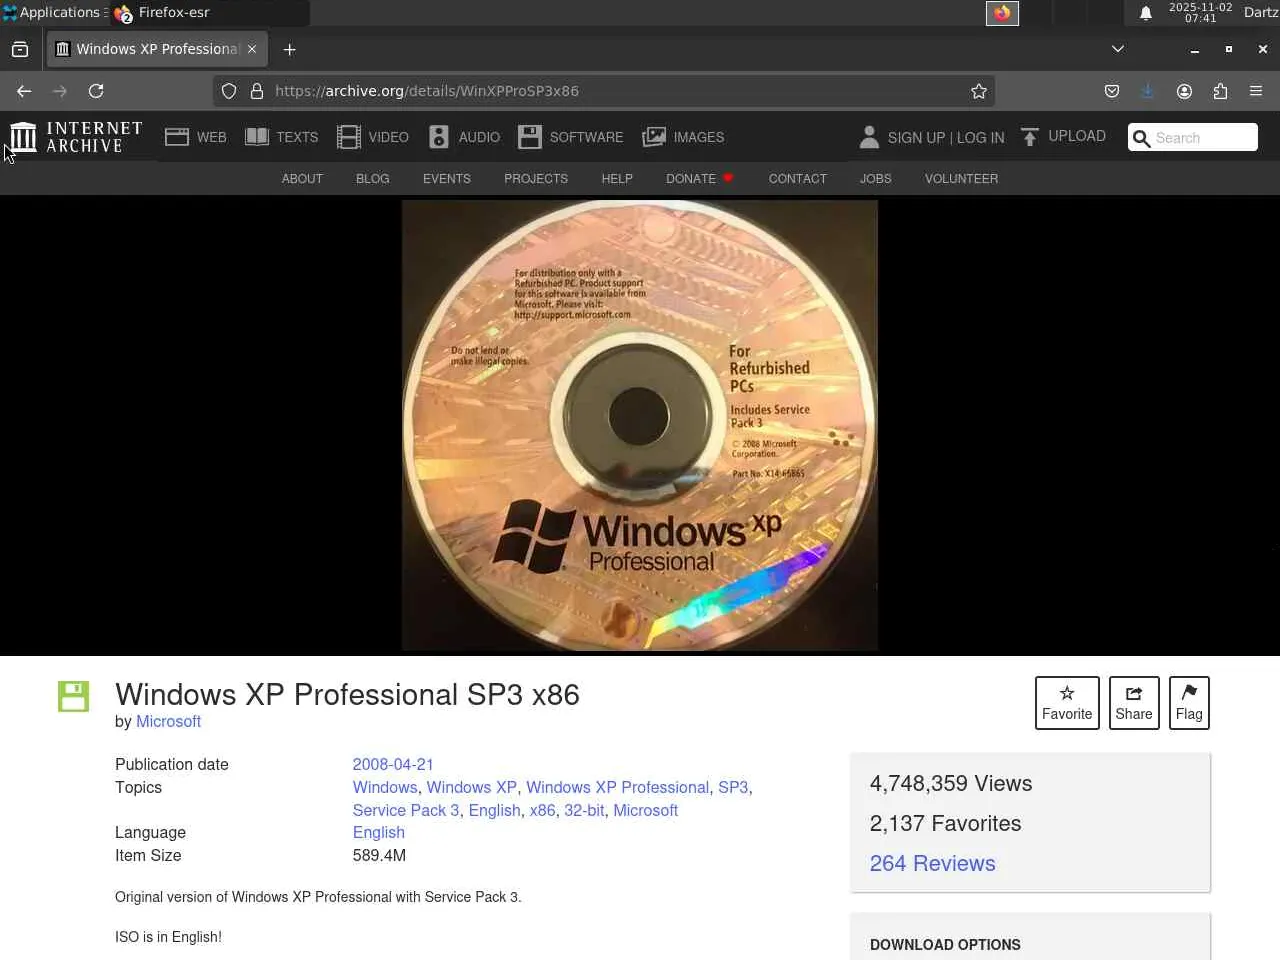Open the 32-bit topic link
This screenshot has height=960, width=1280.
point(584,810)
